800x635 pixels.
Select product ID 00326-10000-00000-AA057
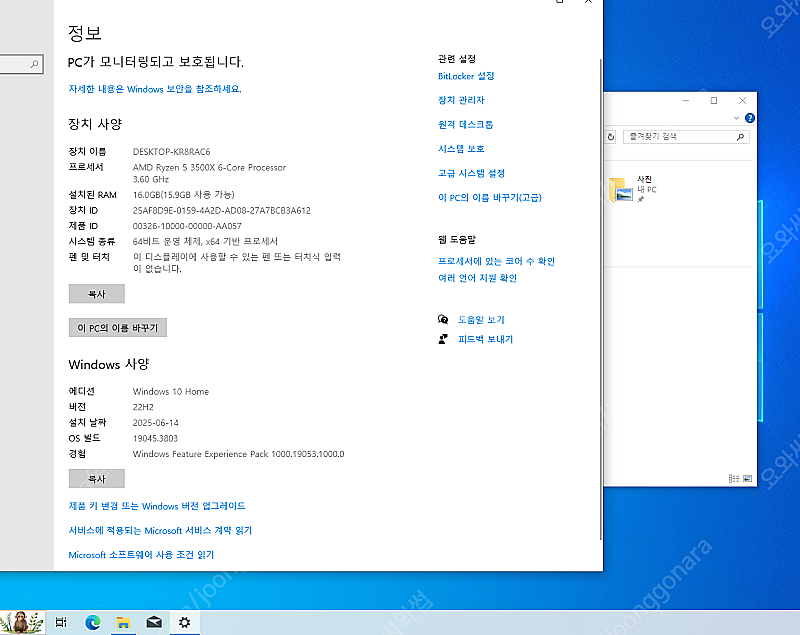click(x=187, y=226)
